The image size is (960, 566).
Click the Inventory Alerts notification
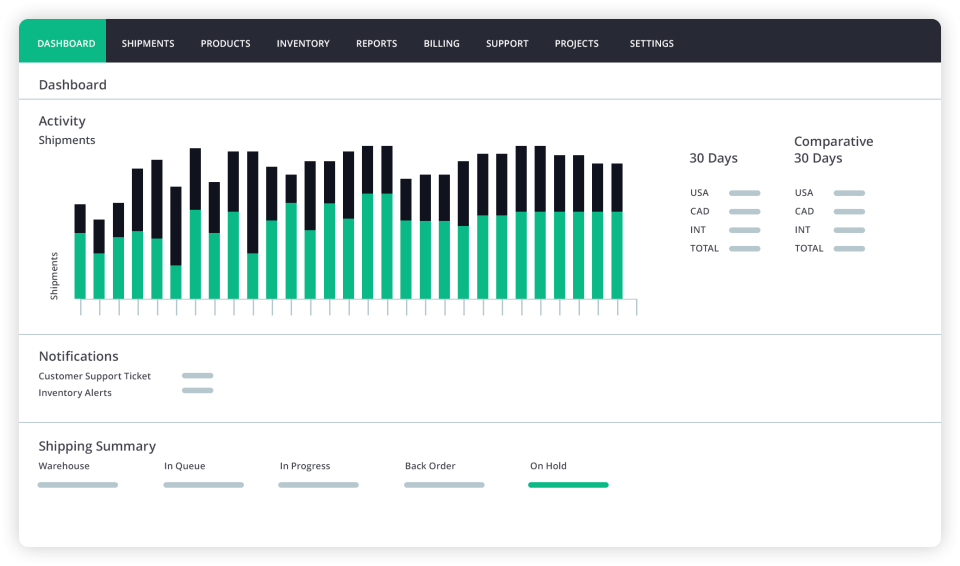[x=75, y=393]
